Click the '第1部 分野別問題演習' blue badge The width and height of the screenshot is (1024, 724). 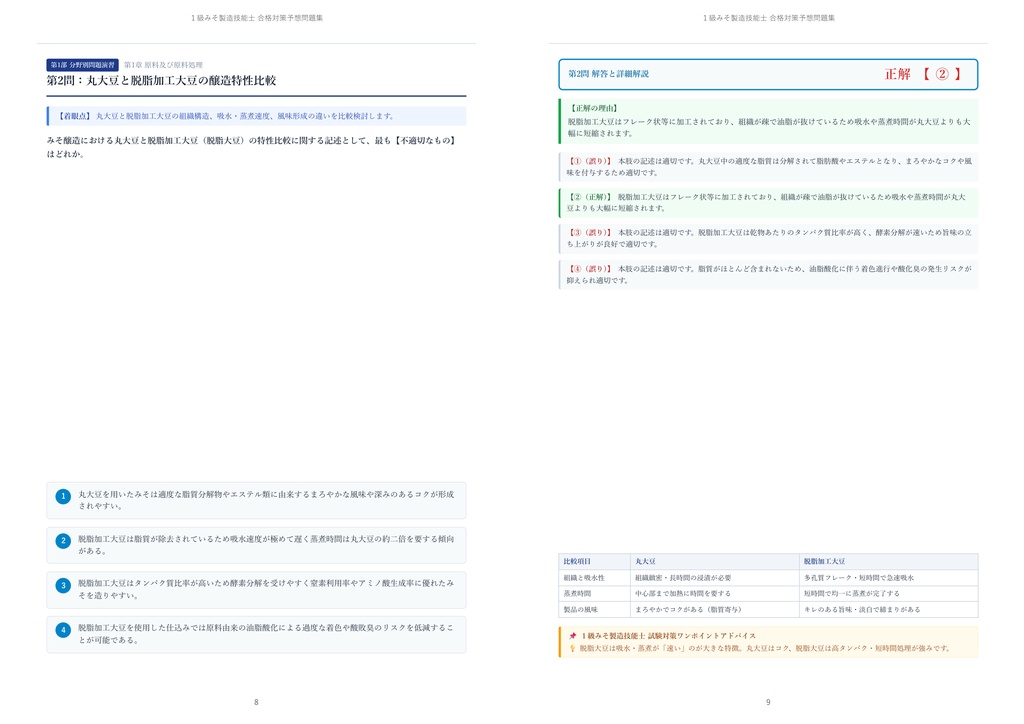pyautogui.click(x=82, y=65)
